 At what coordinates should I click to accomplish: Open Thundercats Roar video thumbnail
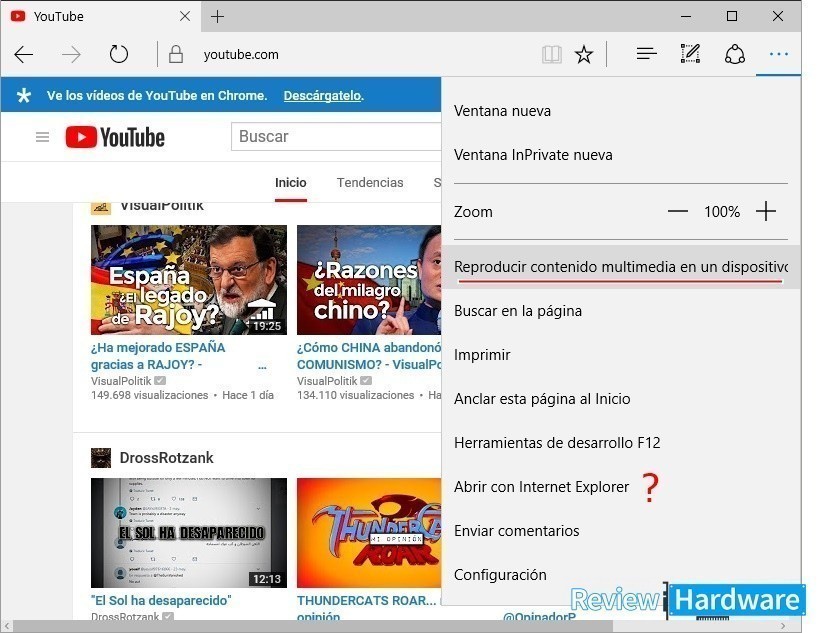coord(369,533)
